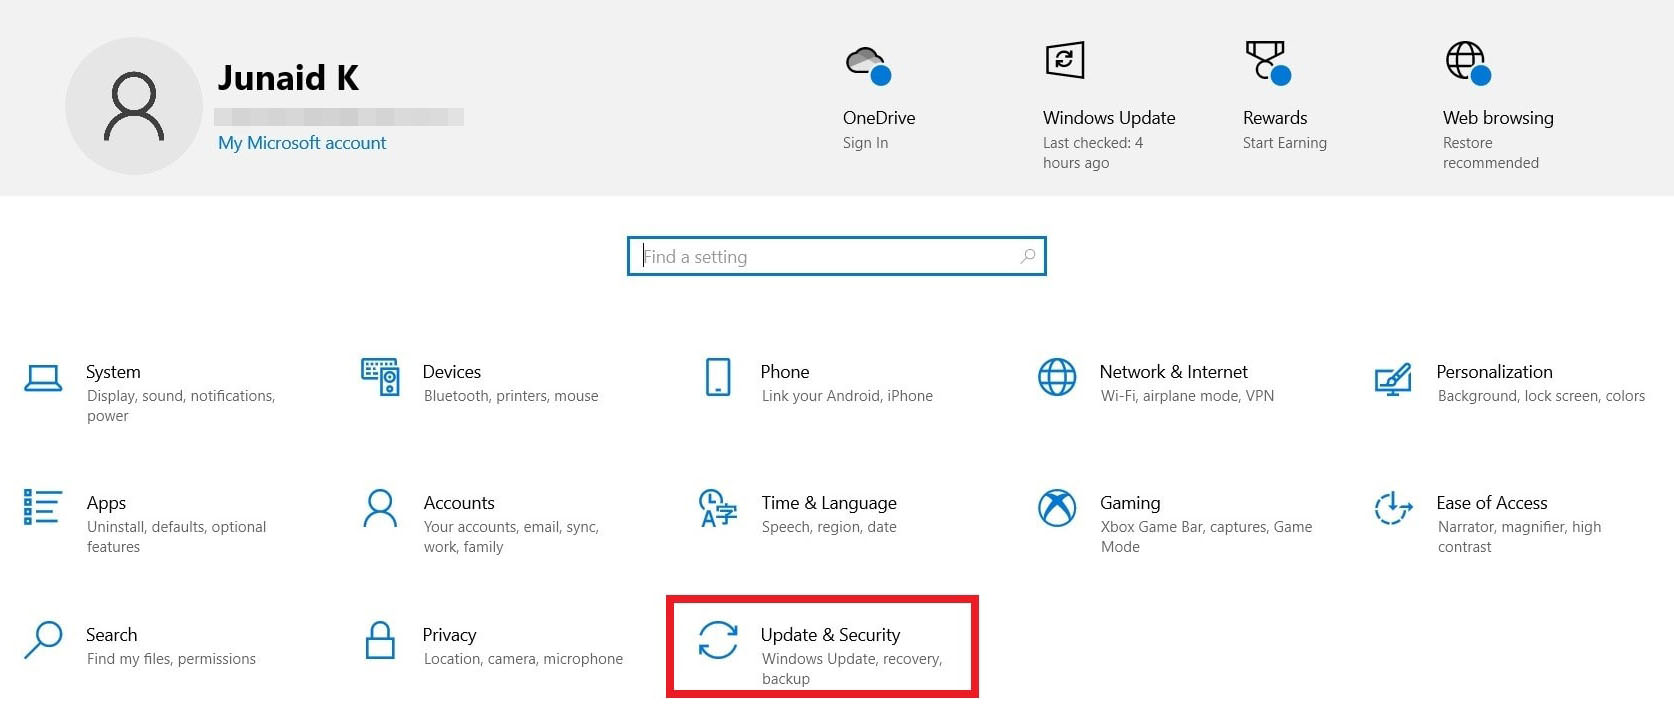Open the Update & Security title
This screenshot has width=1674, height=727.
pos(830,635)
